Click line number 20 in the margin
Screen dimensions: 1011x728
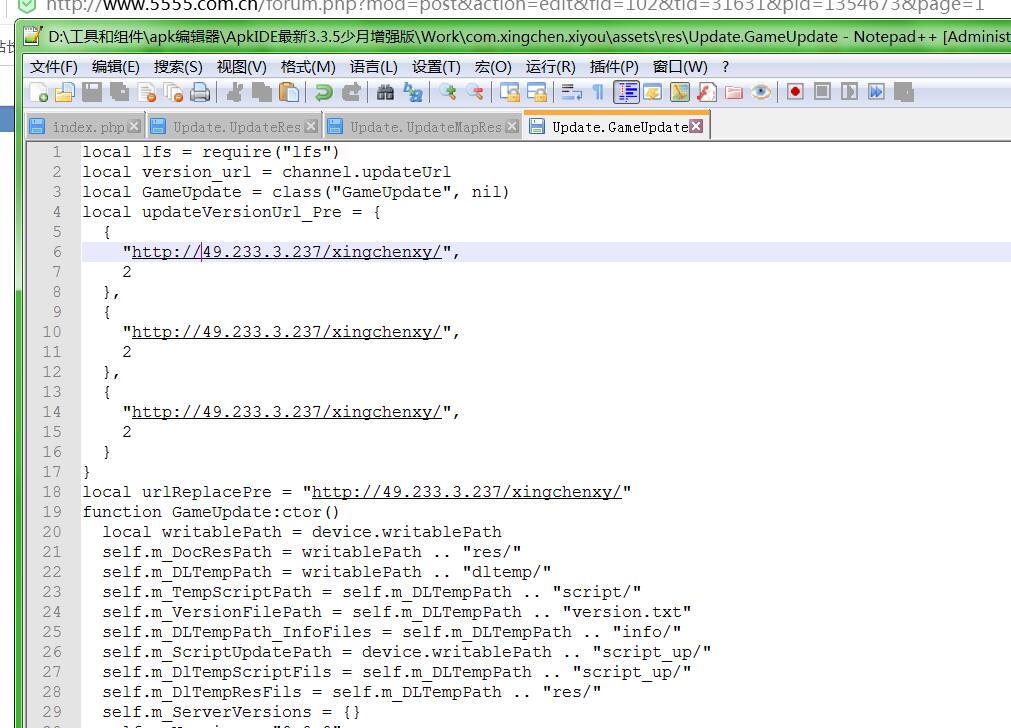pos(51,532)
